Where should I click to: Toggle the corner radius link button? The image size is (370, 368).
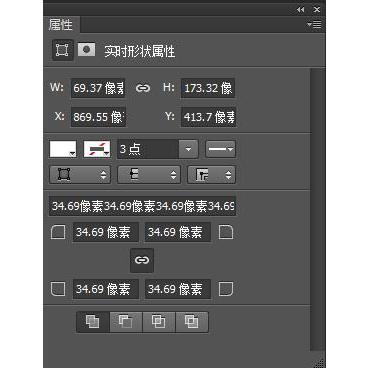[x=142, y=260]
